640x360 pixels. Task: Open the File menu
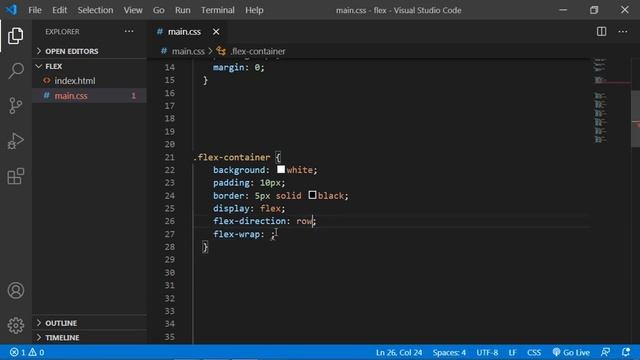tap(35, 10)
